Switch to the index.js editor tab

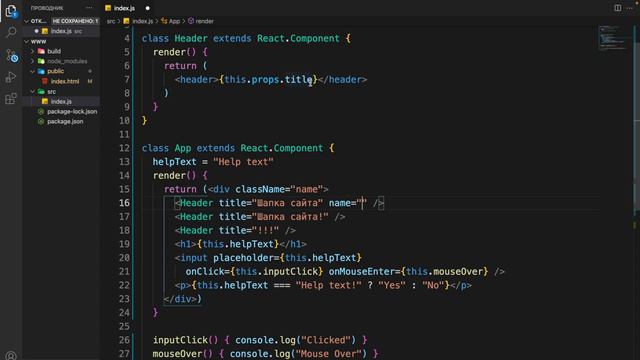tap(127, 8)
